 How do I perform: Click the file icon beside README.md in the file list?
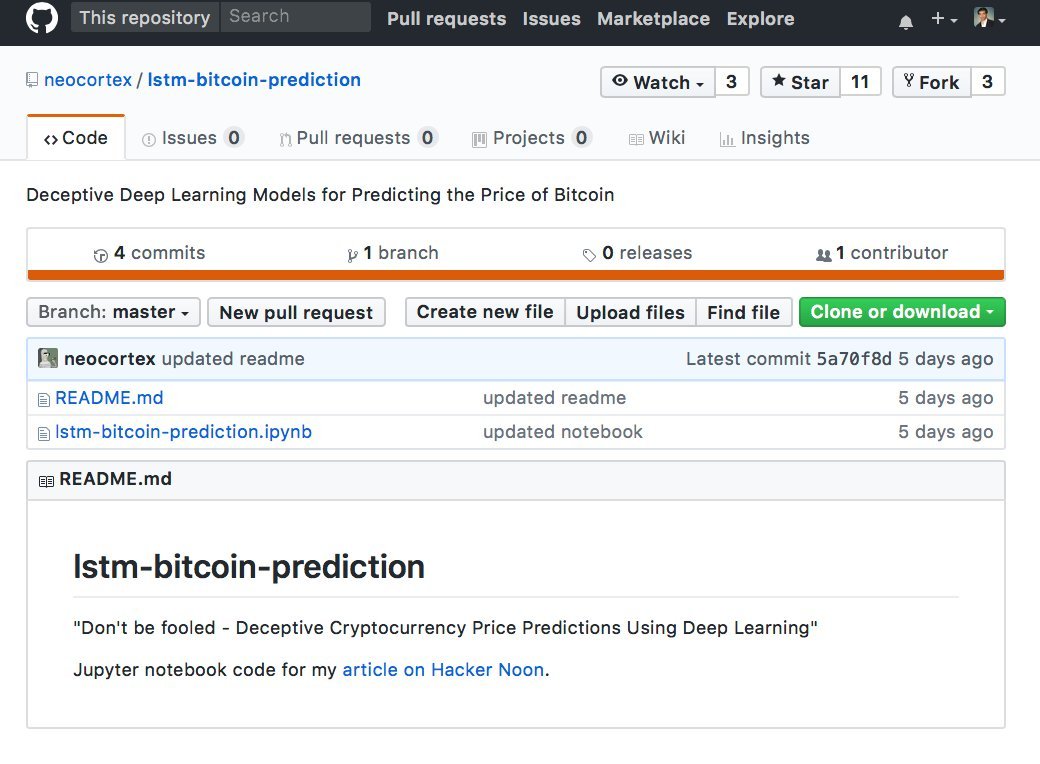pyautogui.click(x=44, y=399)
